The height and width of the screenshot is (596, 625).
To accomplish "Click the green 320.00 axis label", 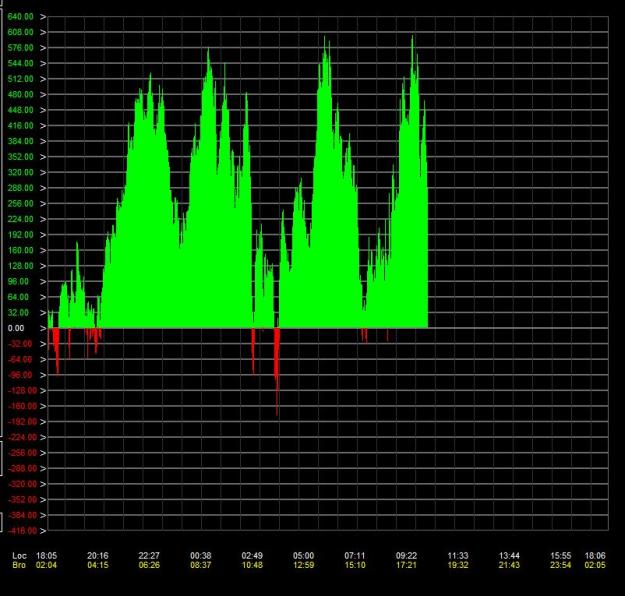I will [20, 172].
